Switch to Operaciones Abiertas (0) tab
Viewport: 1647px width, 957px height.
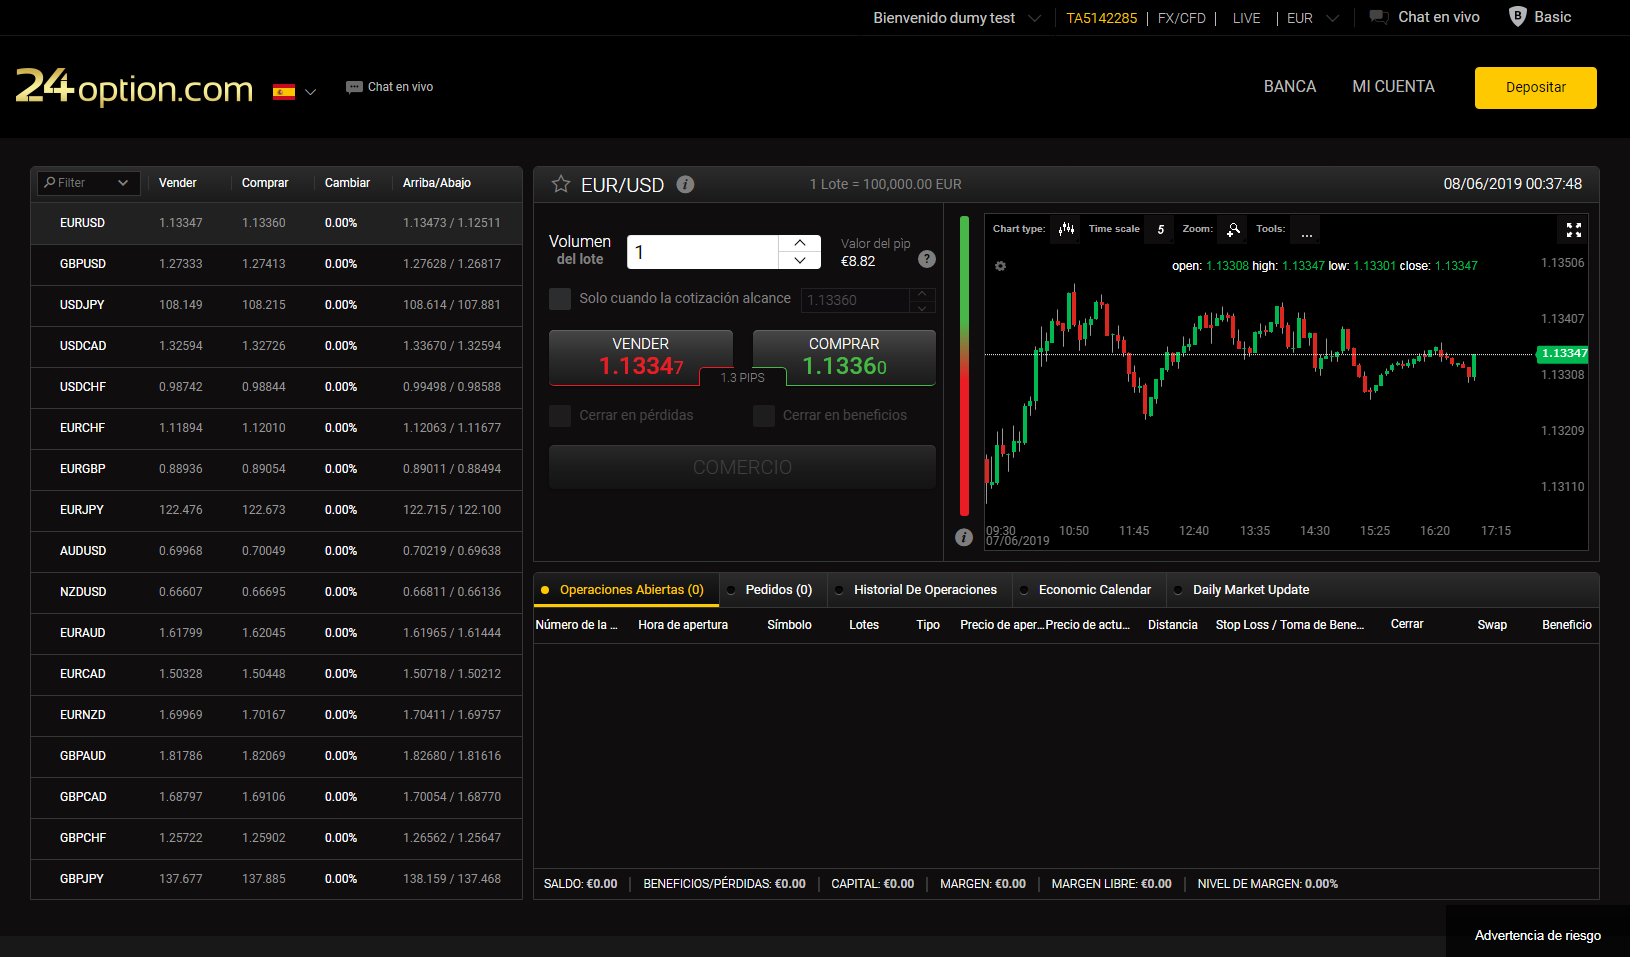(x=626, y=590)
